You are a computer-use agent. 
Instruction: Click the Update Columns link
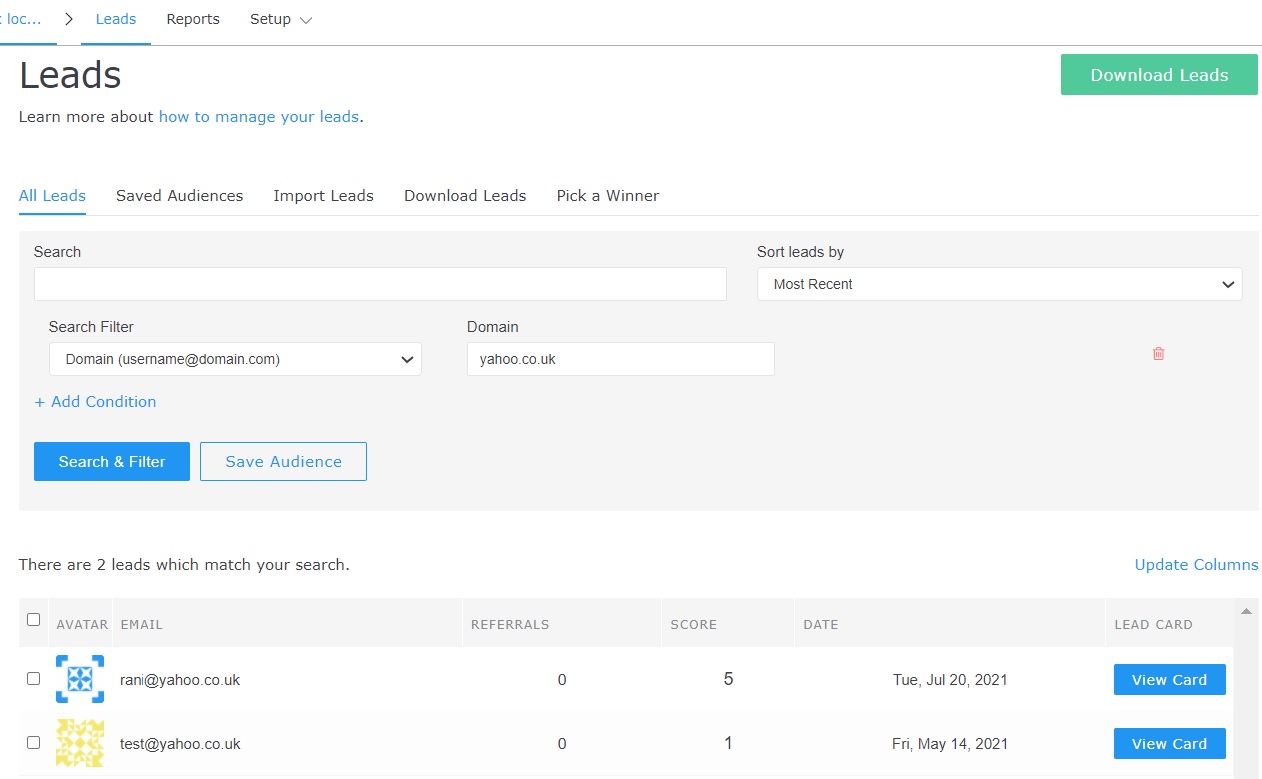pos(1196,564)
